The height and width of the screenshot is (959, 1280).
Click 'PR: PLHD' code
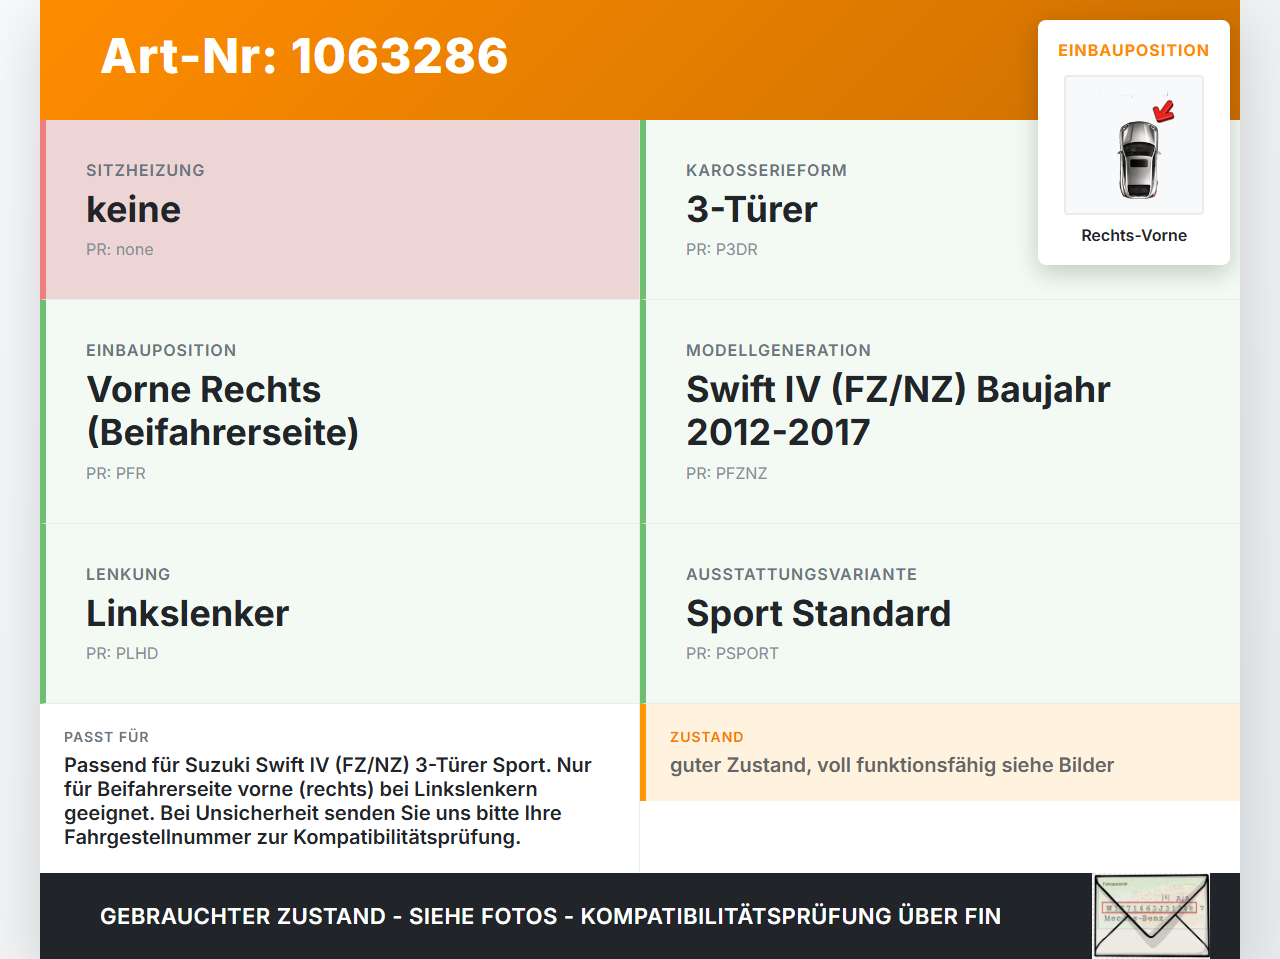tap(122, 653)
